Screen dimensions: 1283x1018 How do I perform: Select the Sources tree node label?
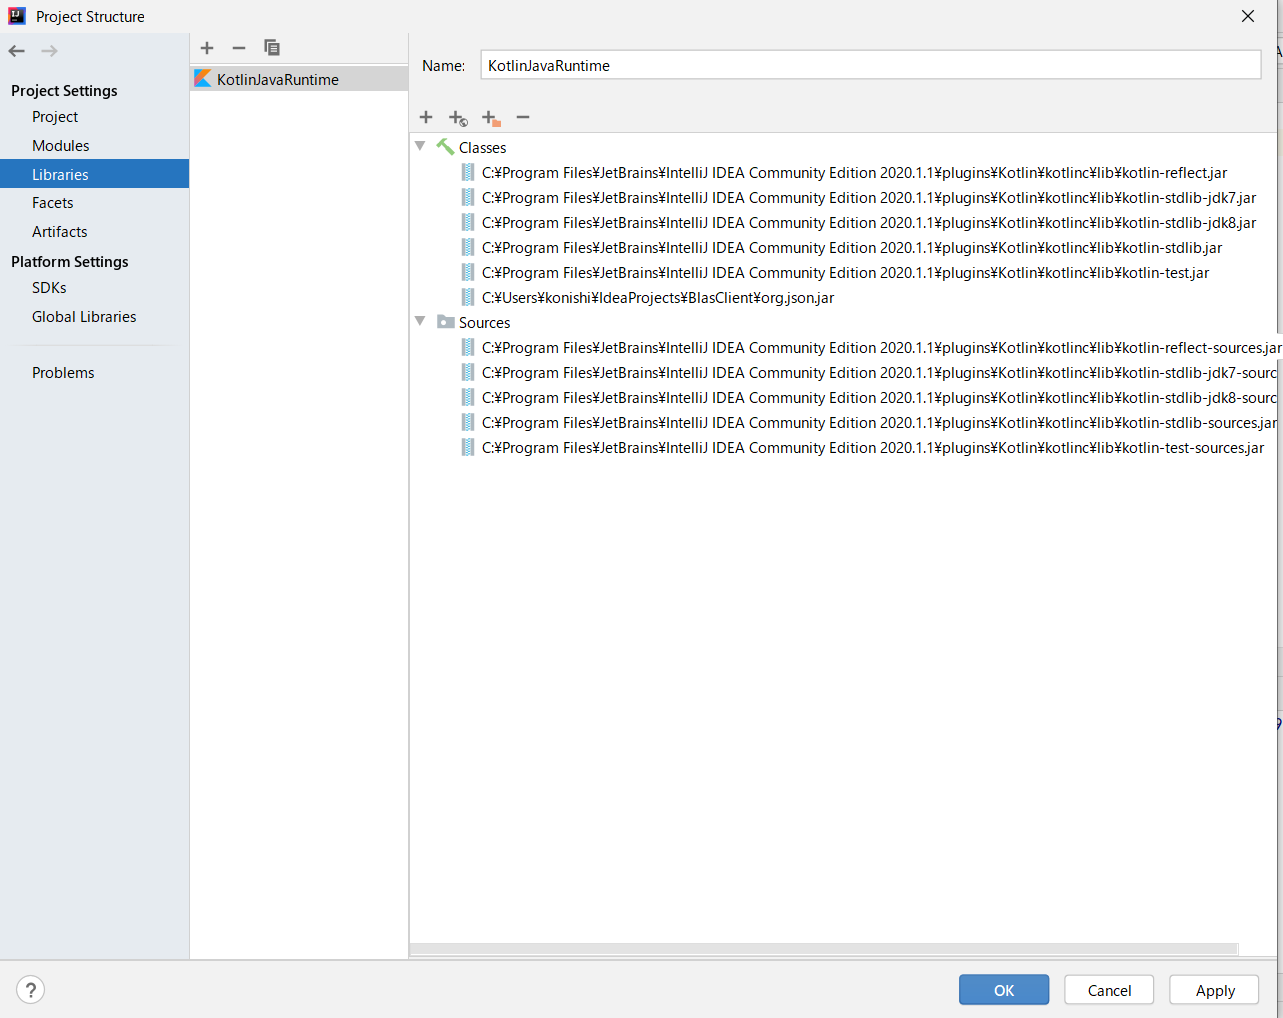pyautogui.click(x=484, y=322)
